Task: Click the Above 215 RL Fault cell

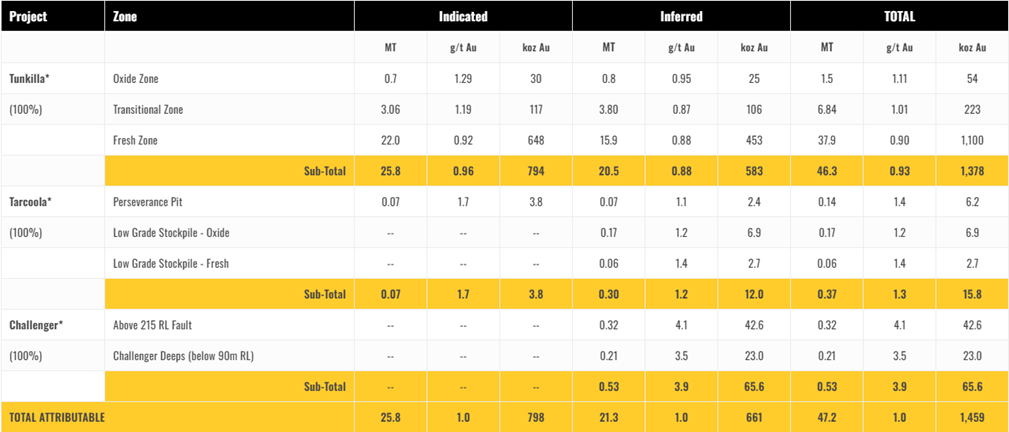Action: [x=151, y=325]
